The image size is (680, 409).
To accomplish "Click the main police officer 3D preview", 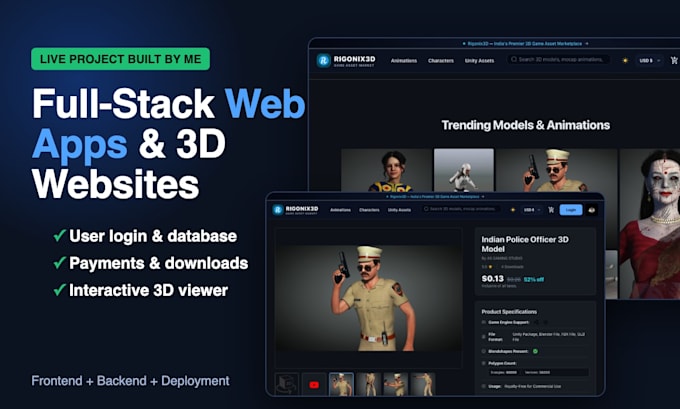I will (368, 298).
